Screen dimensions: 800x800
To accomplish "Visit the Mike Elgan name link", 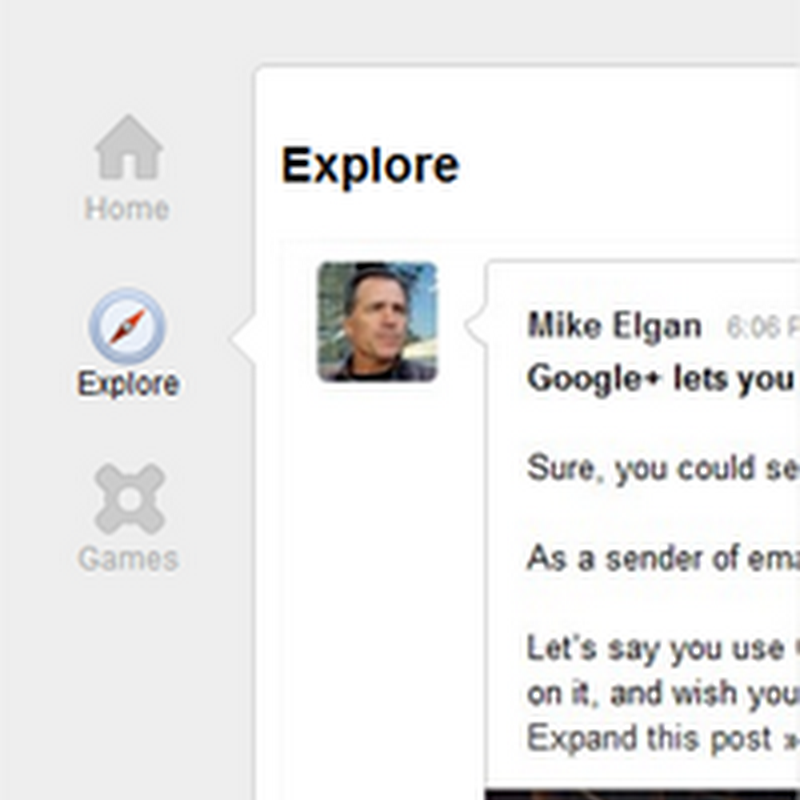I will click(614, 326).
